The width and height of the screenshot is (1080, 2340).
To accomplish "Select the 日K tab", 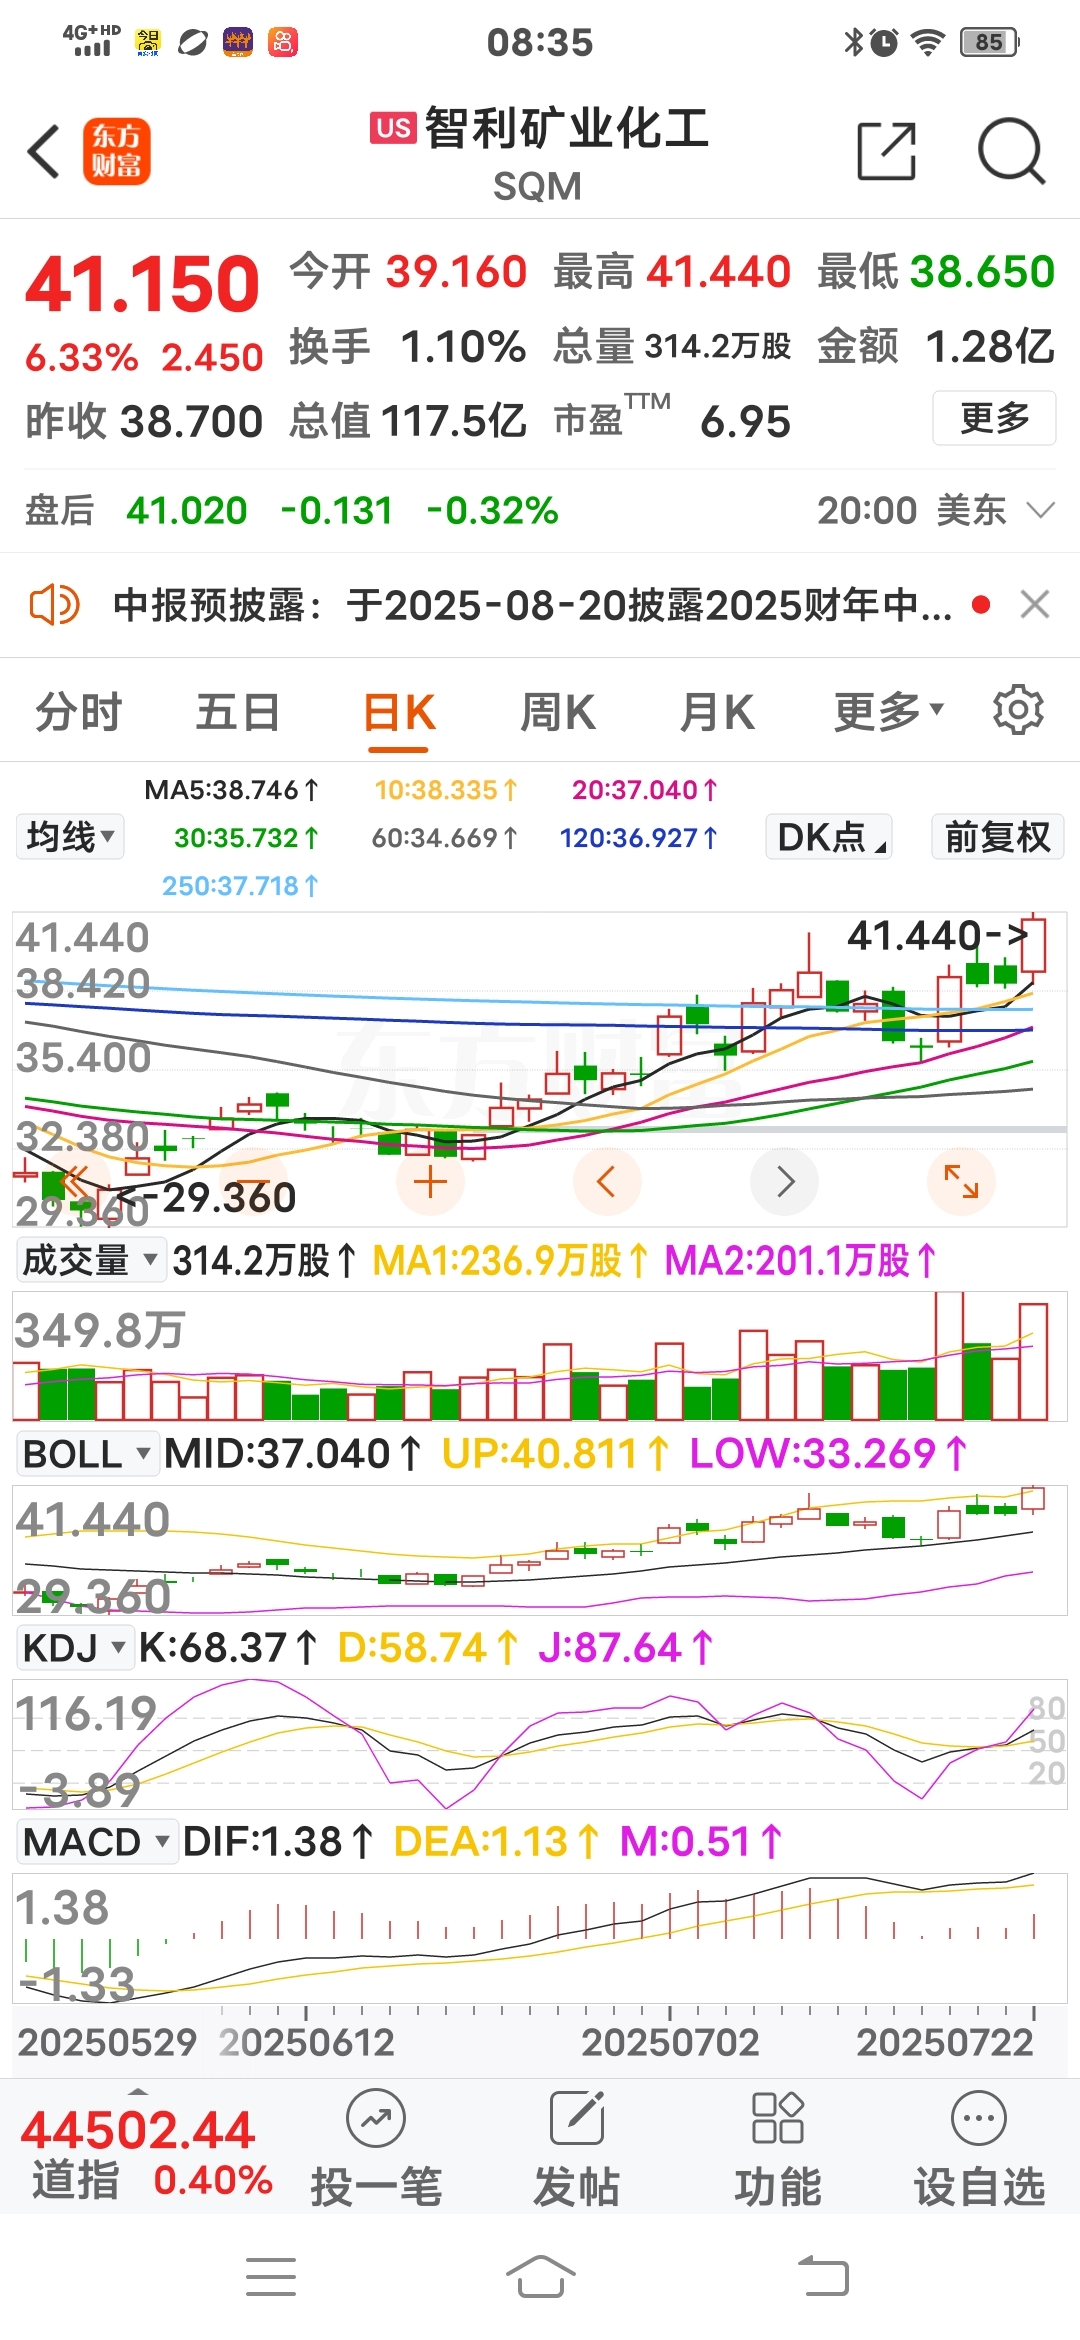I will [x=399, y=713].
